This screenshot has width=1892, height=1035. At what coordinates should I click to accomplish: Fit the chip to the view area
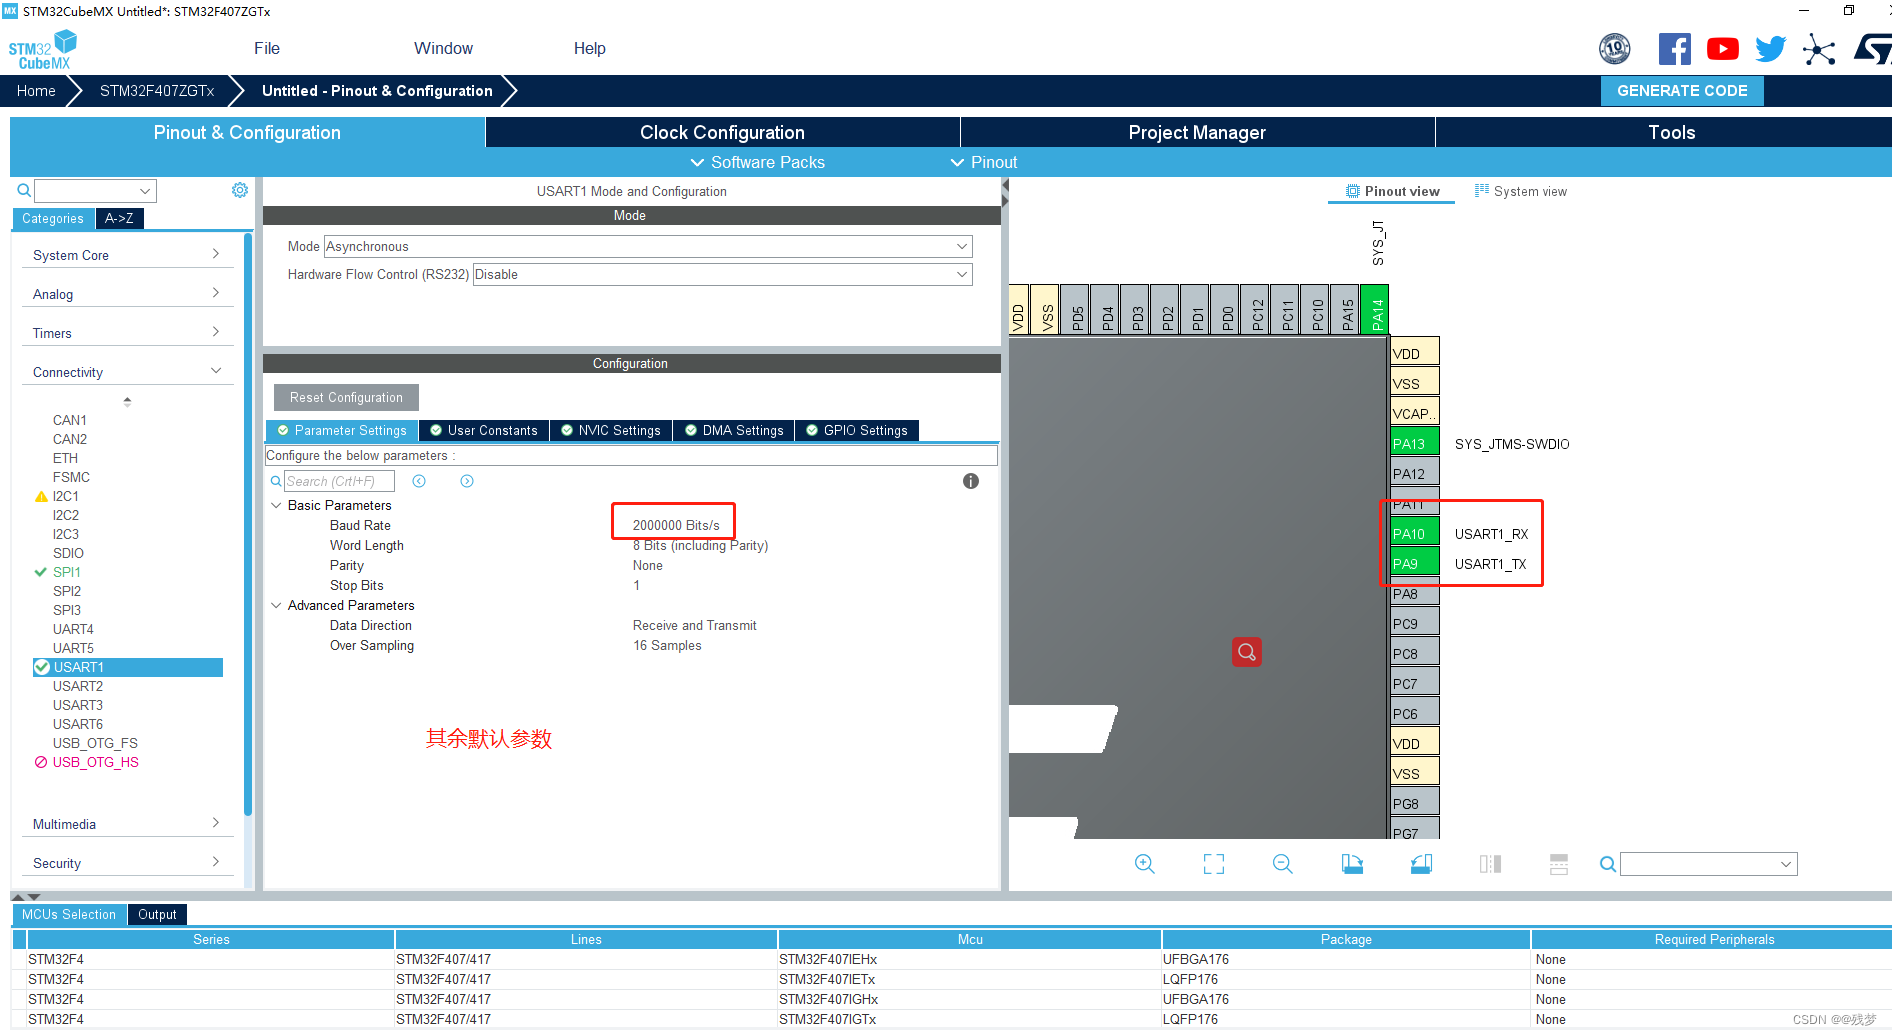pos(1214,864)
